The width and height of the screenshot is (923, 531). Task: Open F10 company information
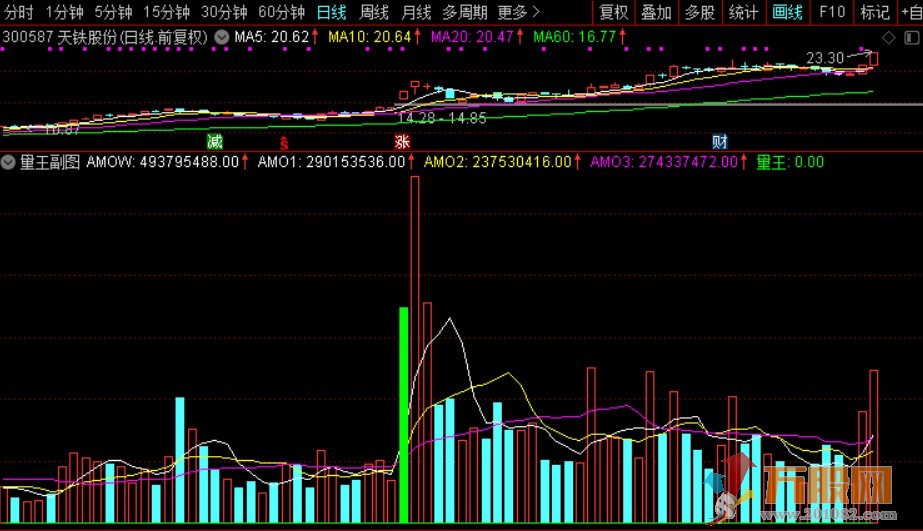click(x=832, y=12)
